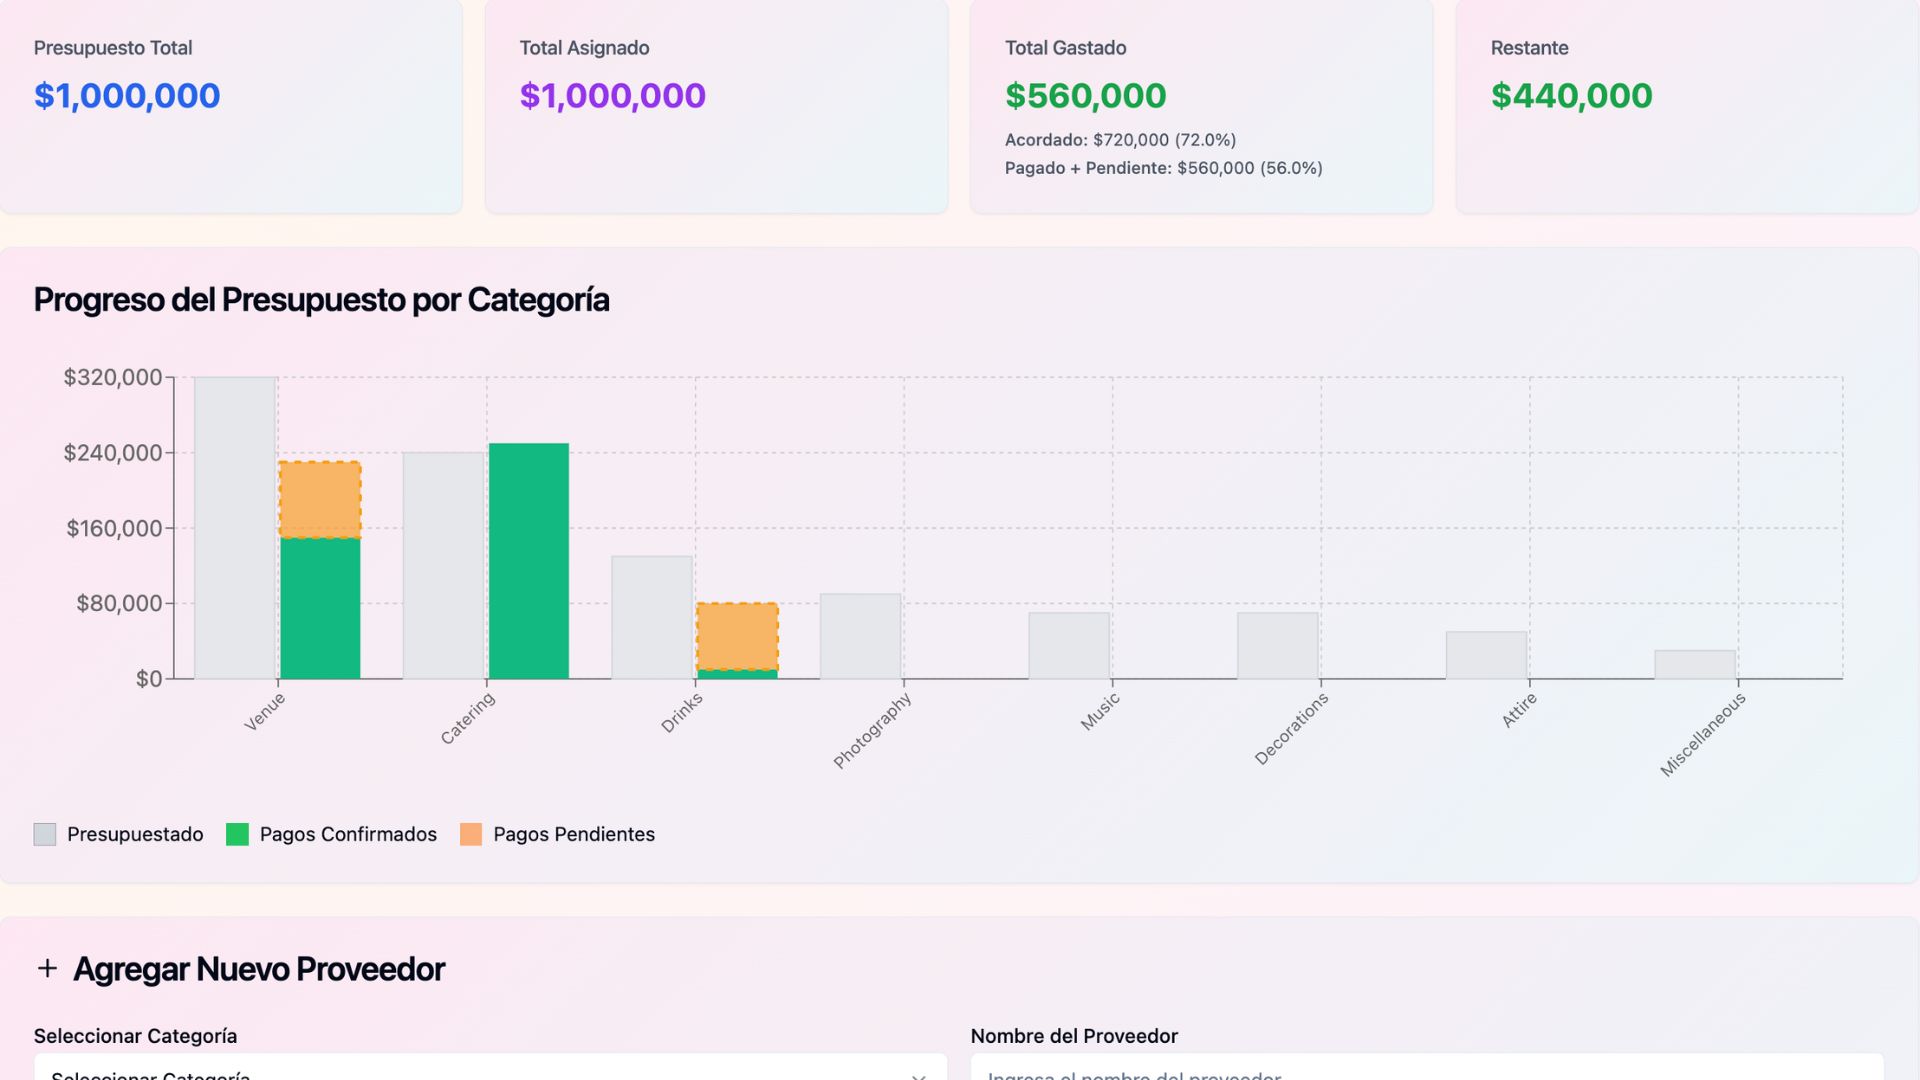Click the chevron of the category dropdown
The height and width of the screenshot is (1080, 1920).
click(x=918, y=1076)
